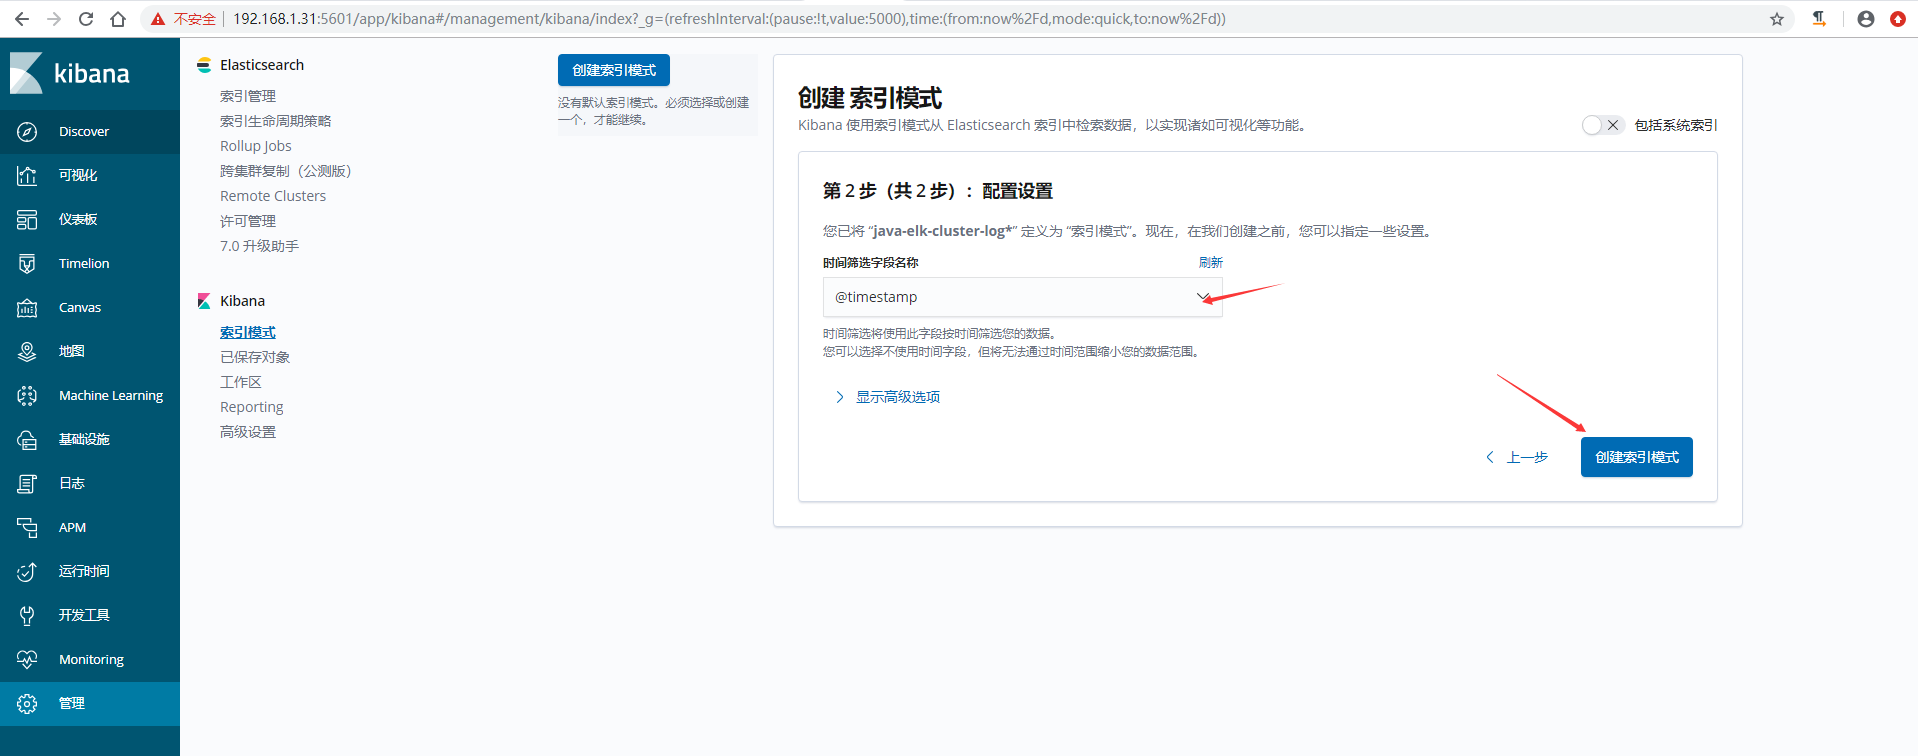Click the browser forward arrow

(x=54, y=19)
